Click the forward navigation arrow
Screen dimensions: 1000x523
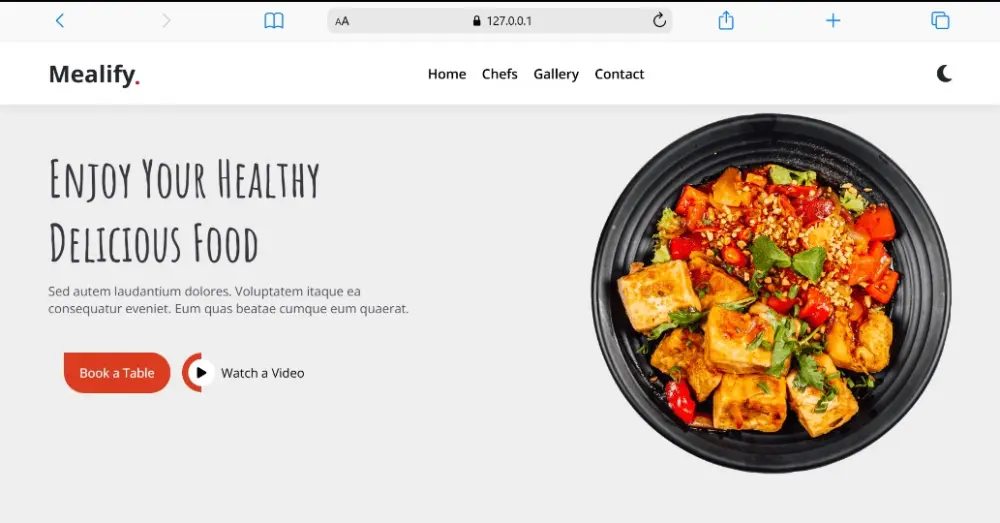point(166,21)
